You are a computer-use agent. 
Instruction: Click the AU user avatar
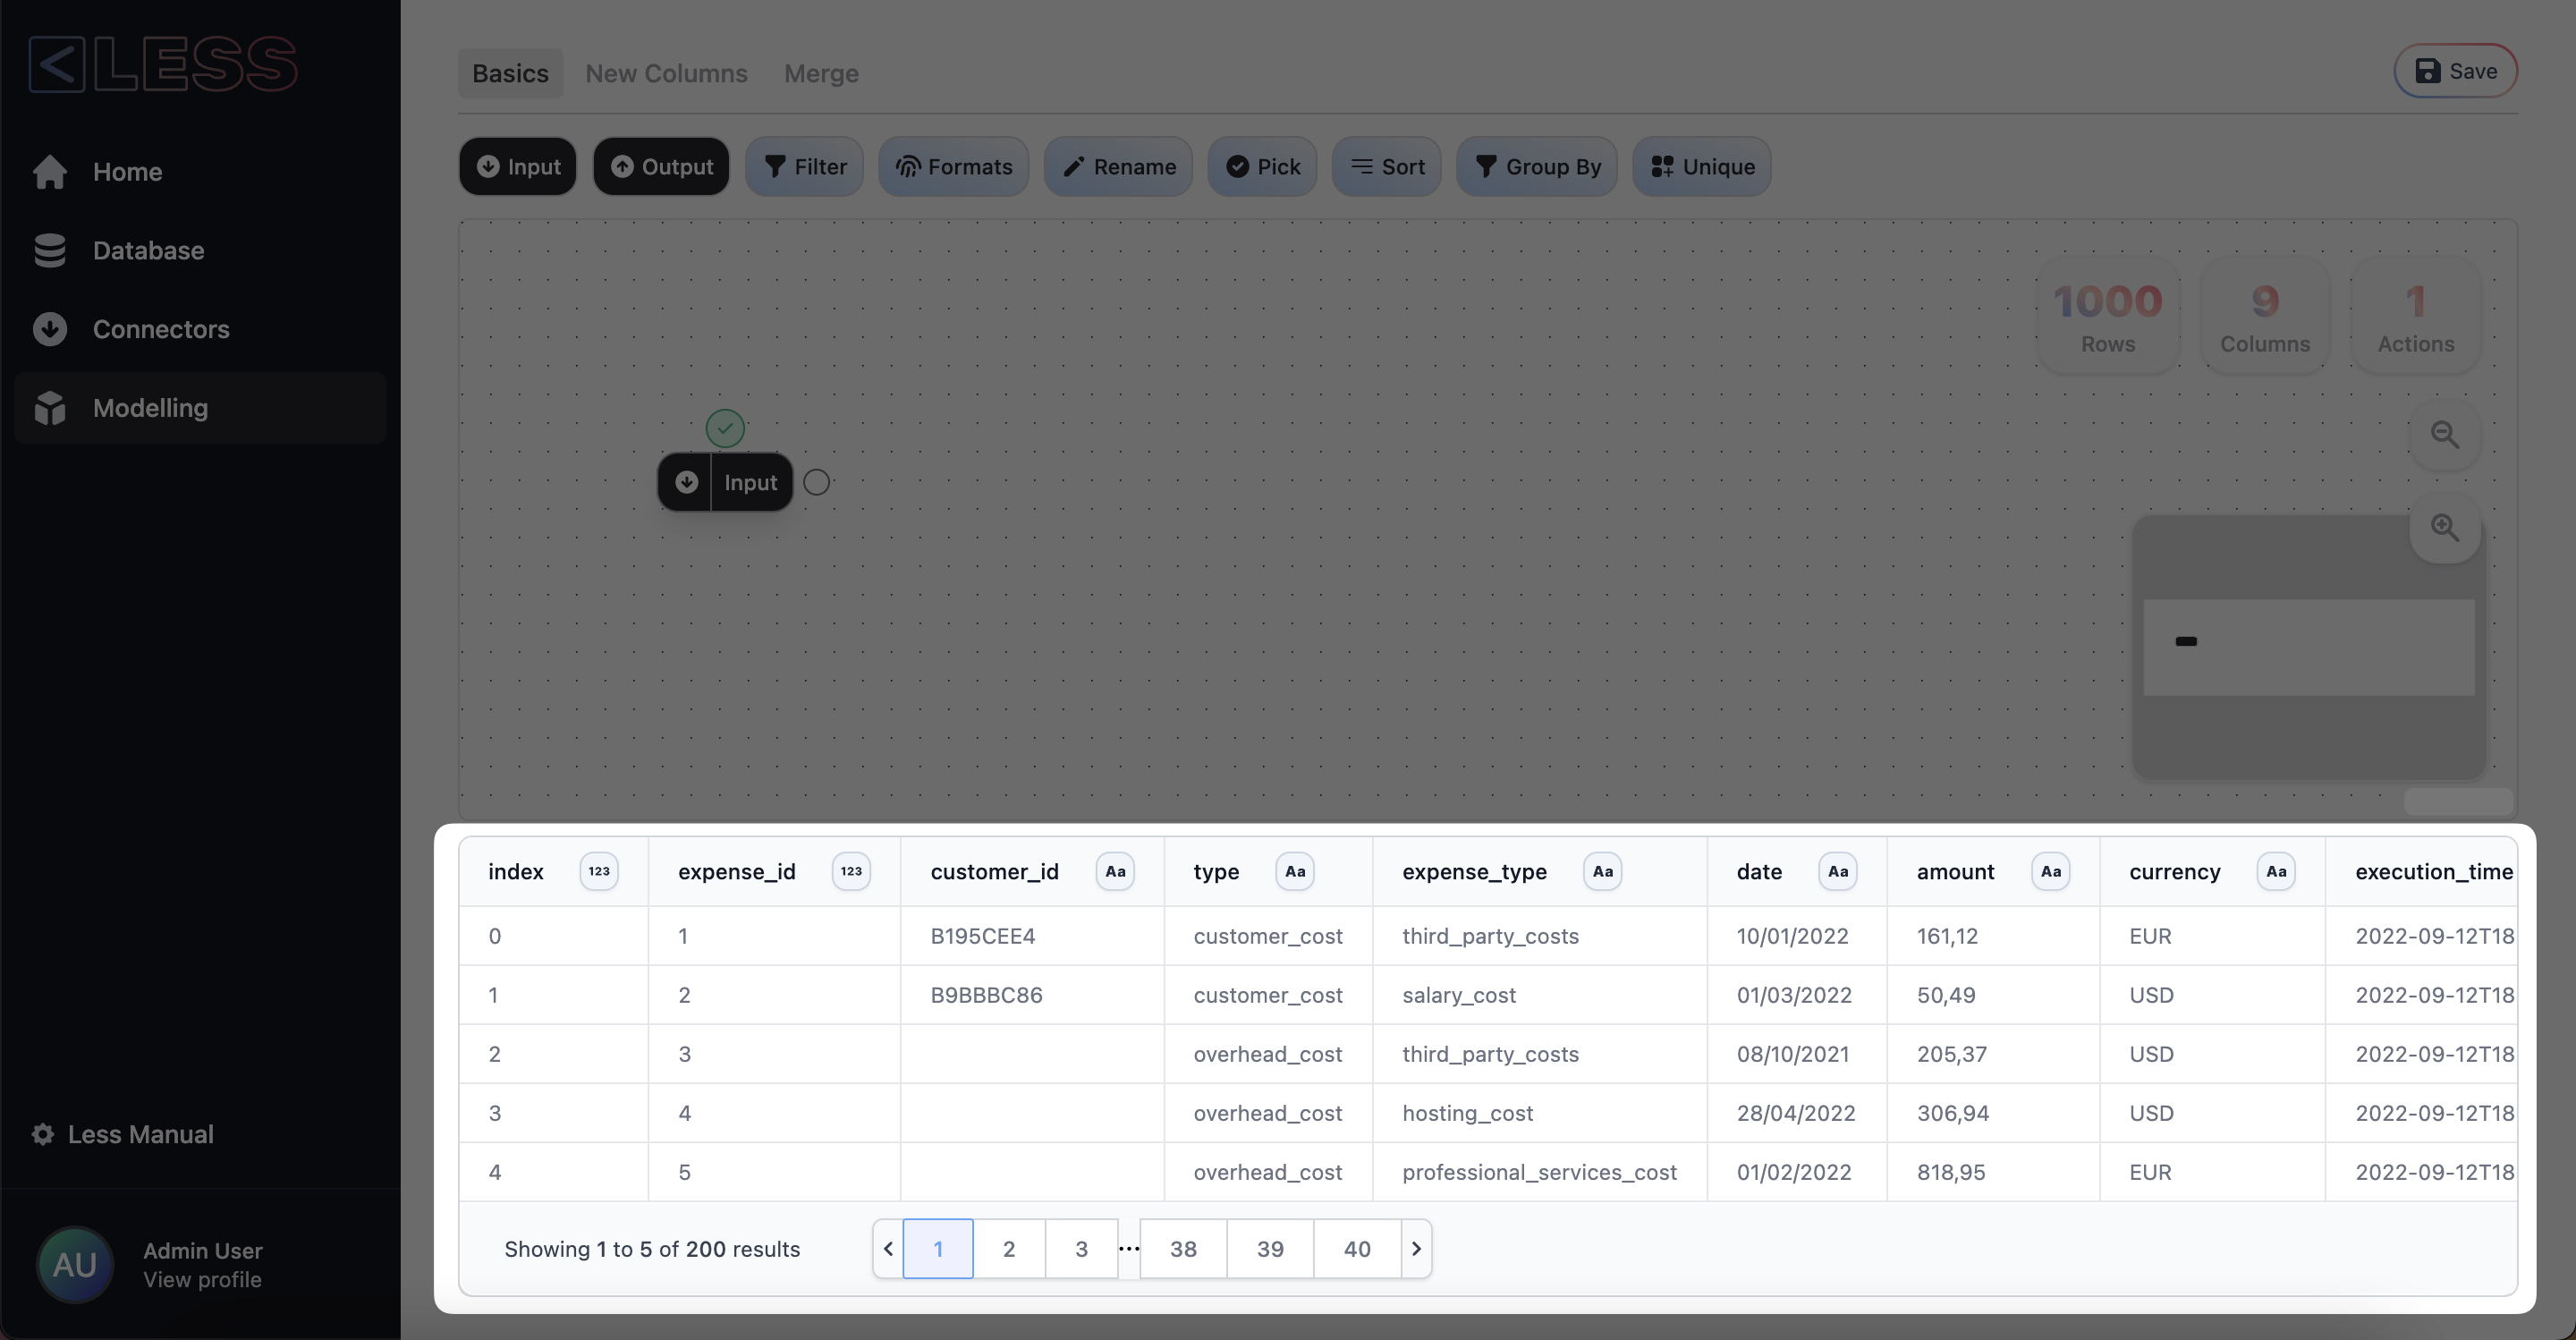74,1264
